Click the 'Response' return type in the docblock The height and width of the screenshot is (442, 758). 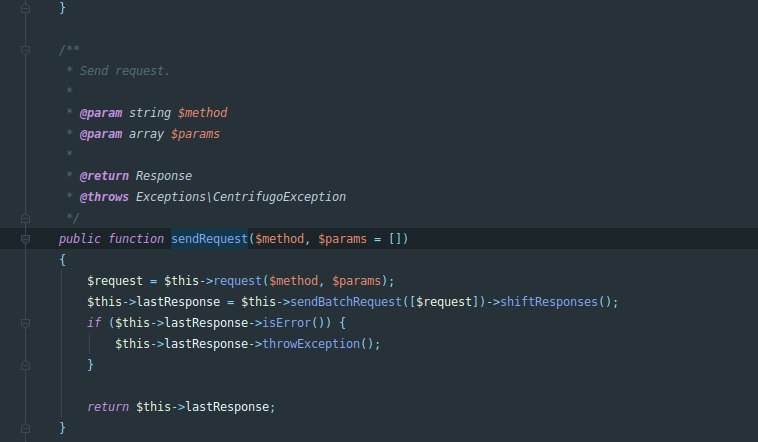[164, 176]
